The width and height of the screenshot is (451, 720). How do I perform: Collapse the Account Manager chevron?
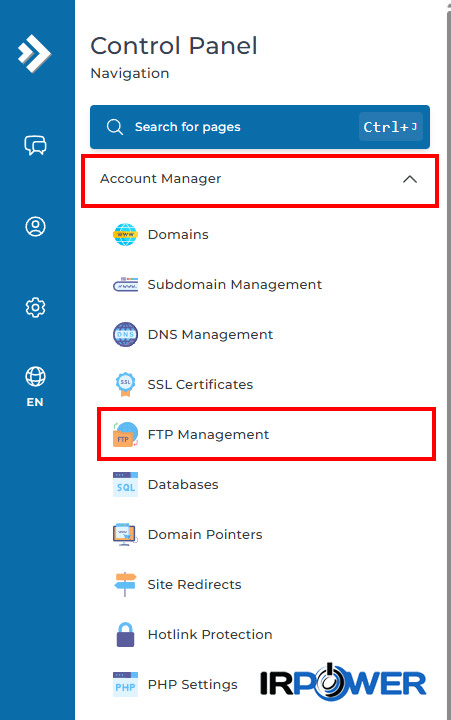pos(410,179)
